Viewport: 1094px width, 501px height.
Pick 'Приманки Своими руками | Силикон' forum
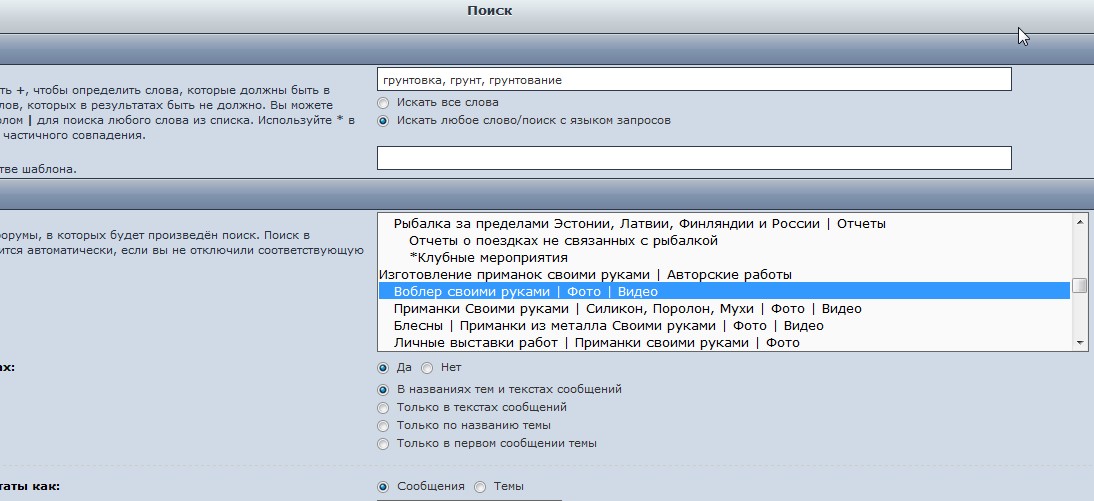(x=627, y=308)
